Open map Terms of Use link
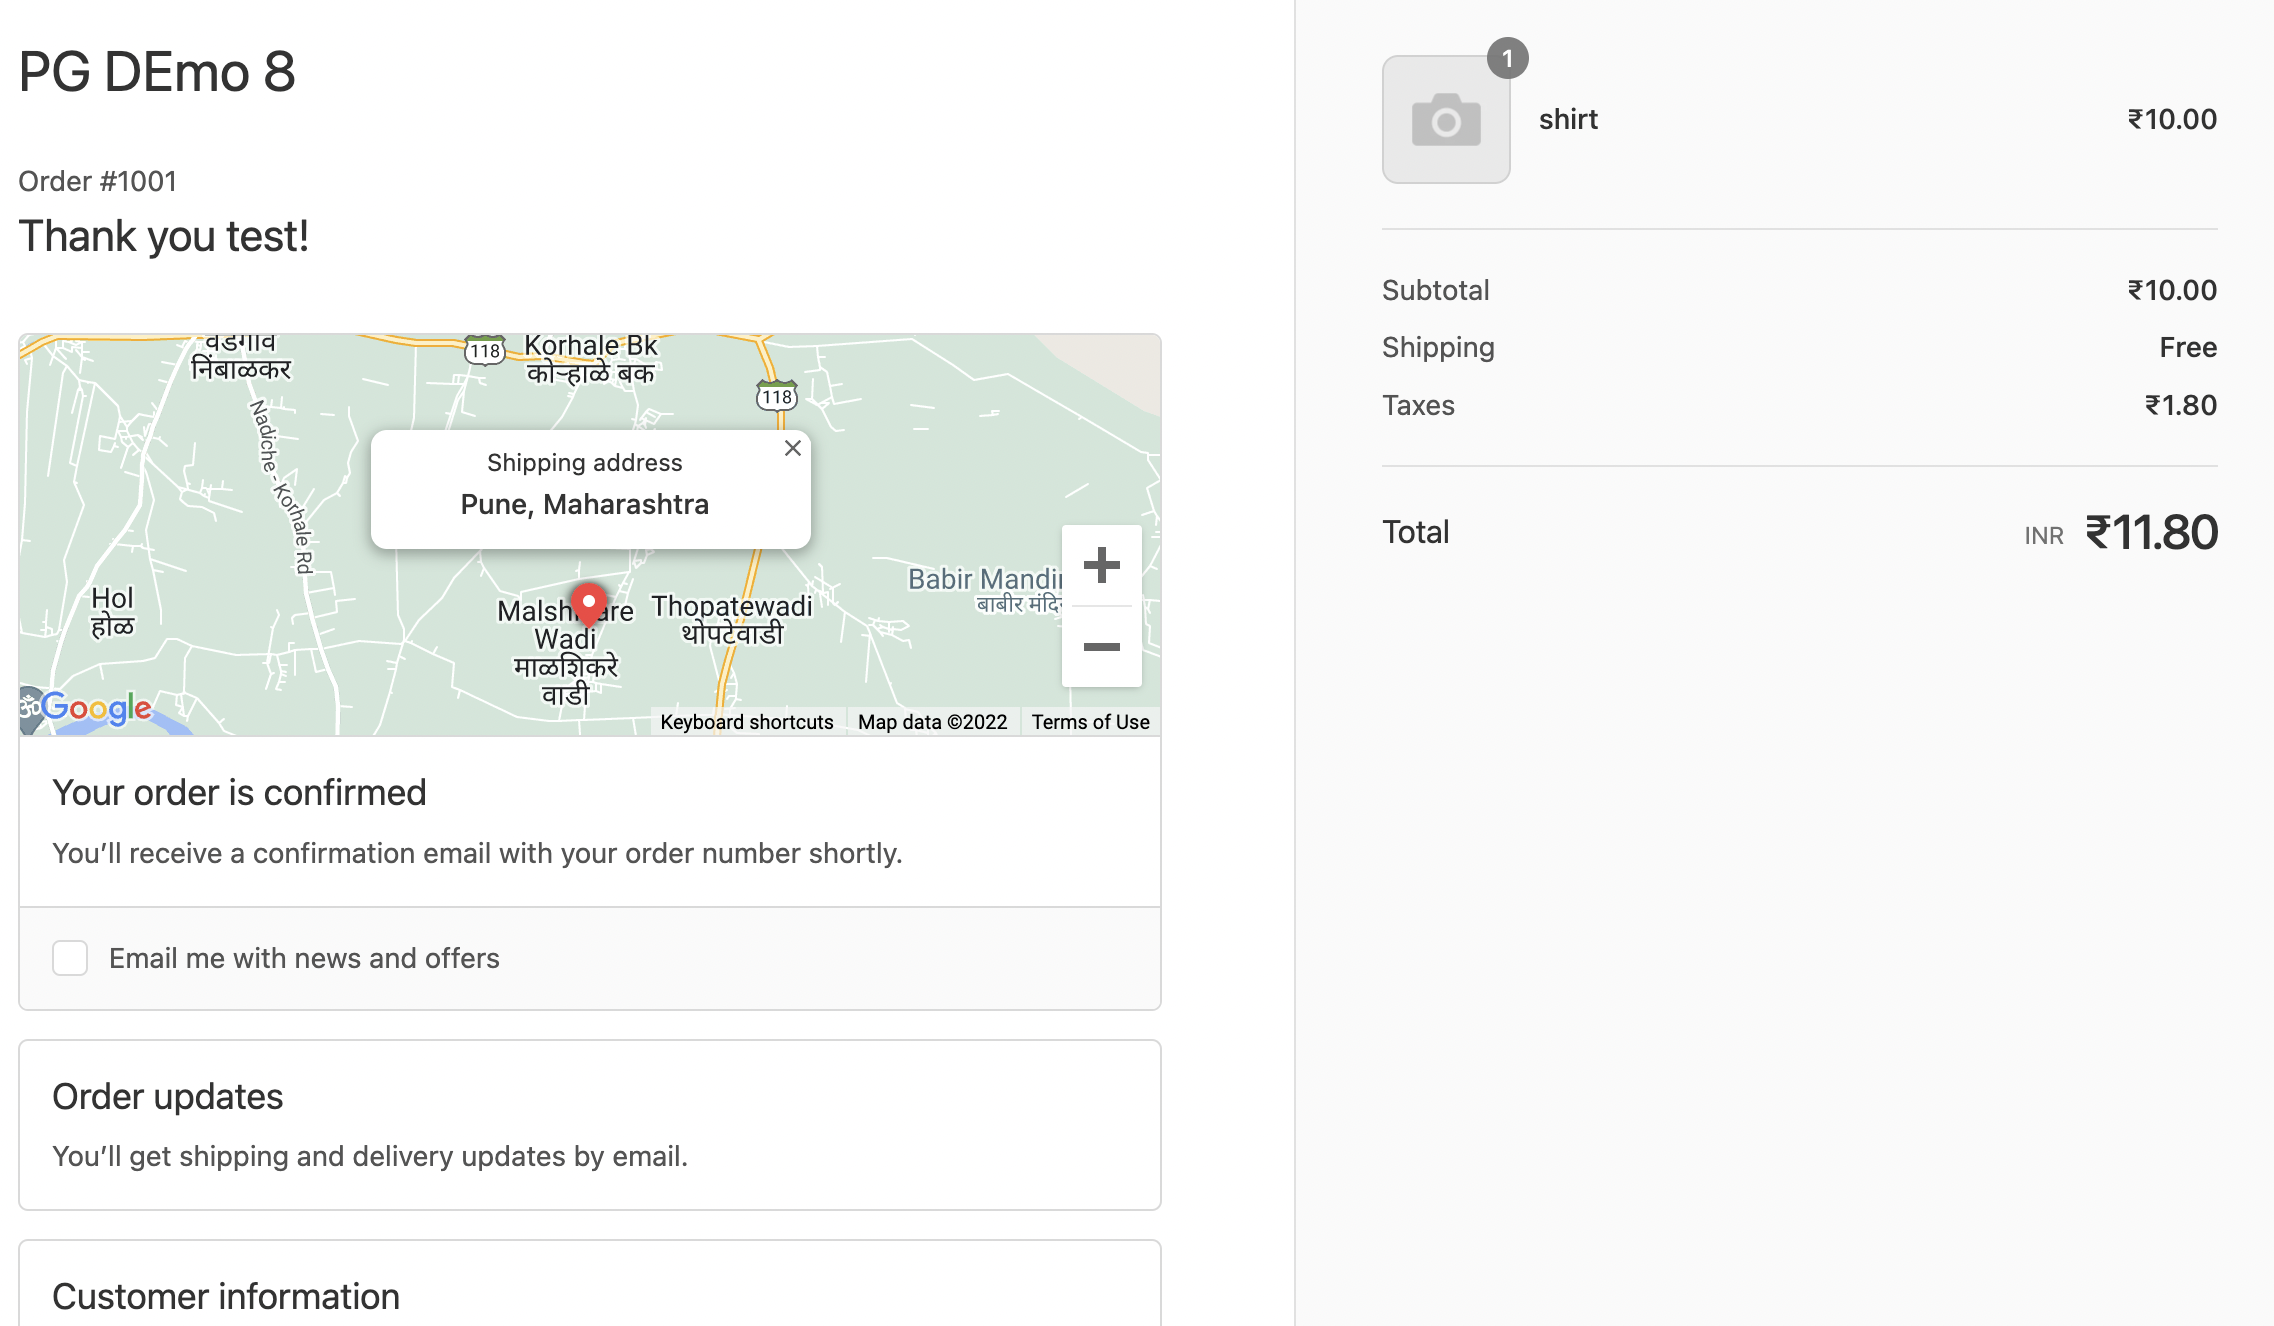Viewport: 2274px width, 1326px height. coord(1090,722)
